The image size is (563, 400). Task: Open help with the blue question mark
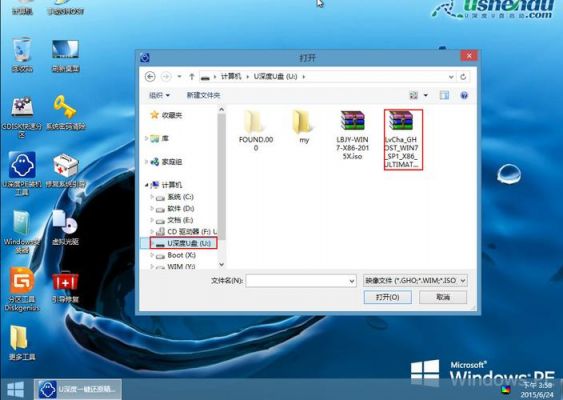coord(464,95)
